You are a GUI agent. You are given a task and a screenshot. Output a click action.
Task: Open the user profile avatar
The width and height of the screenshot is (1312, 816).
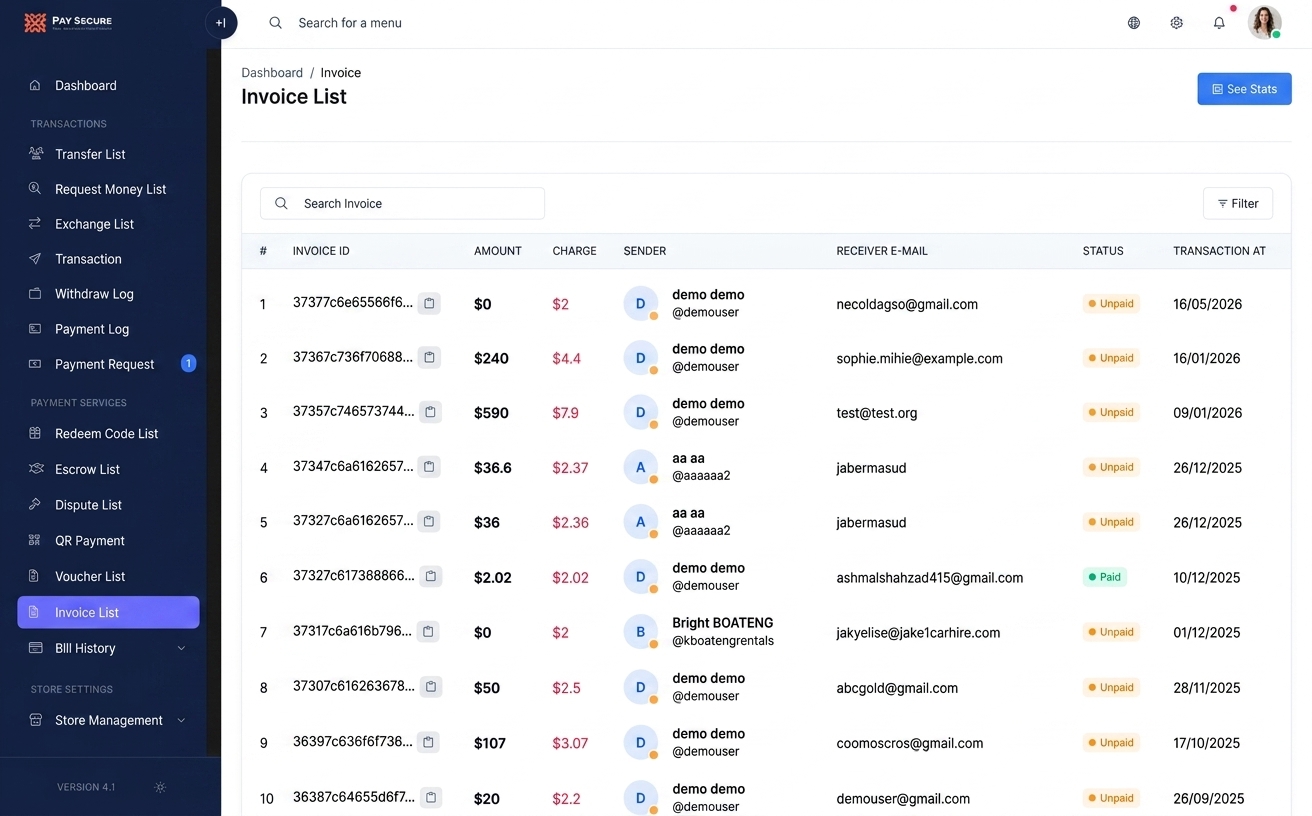[1265, 23]
